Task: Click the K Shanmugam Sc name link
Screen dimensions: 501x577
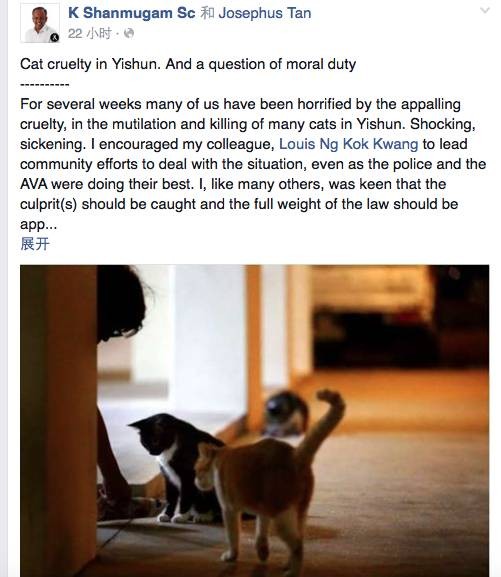Action: pyautogui.click(x=131, y=13)
